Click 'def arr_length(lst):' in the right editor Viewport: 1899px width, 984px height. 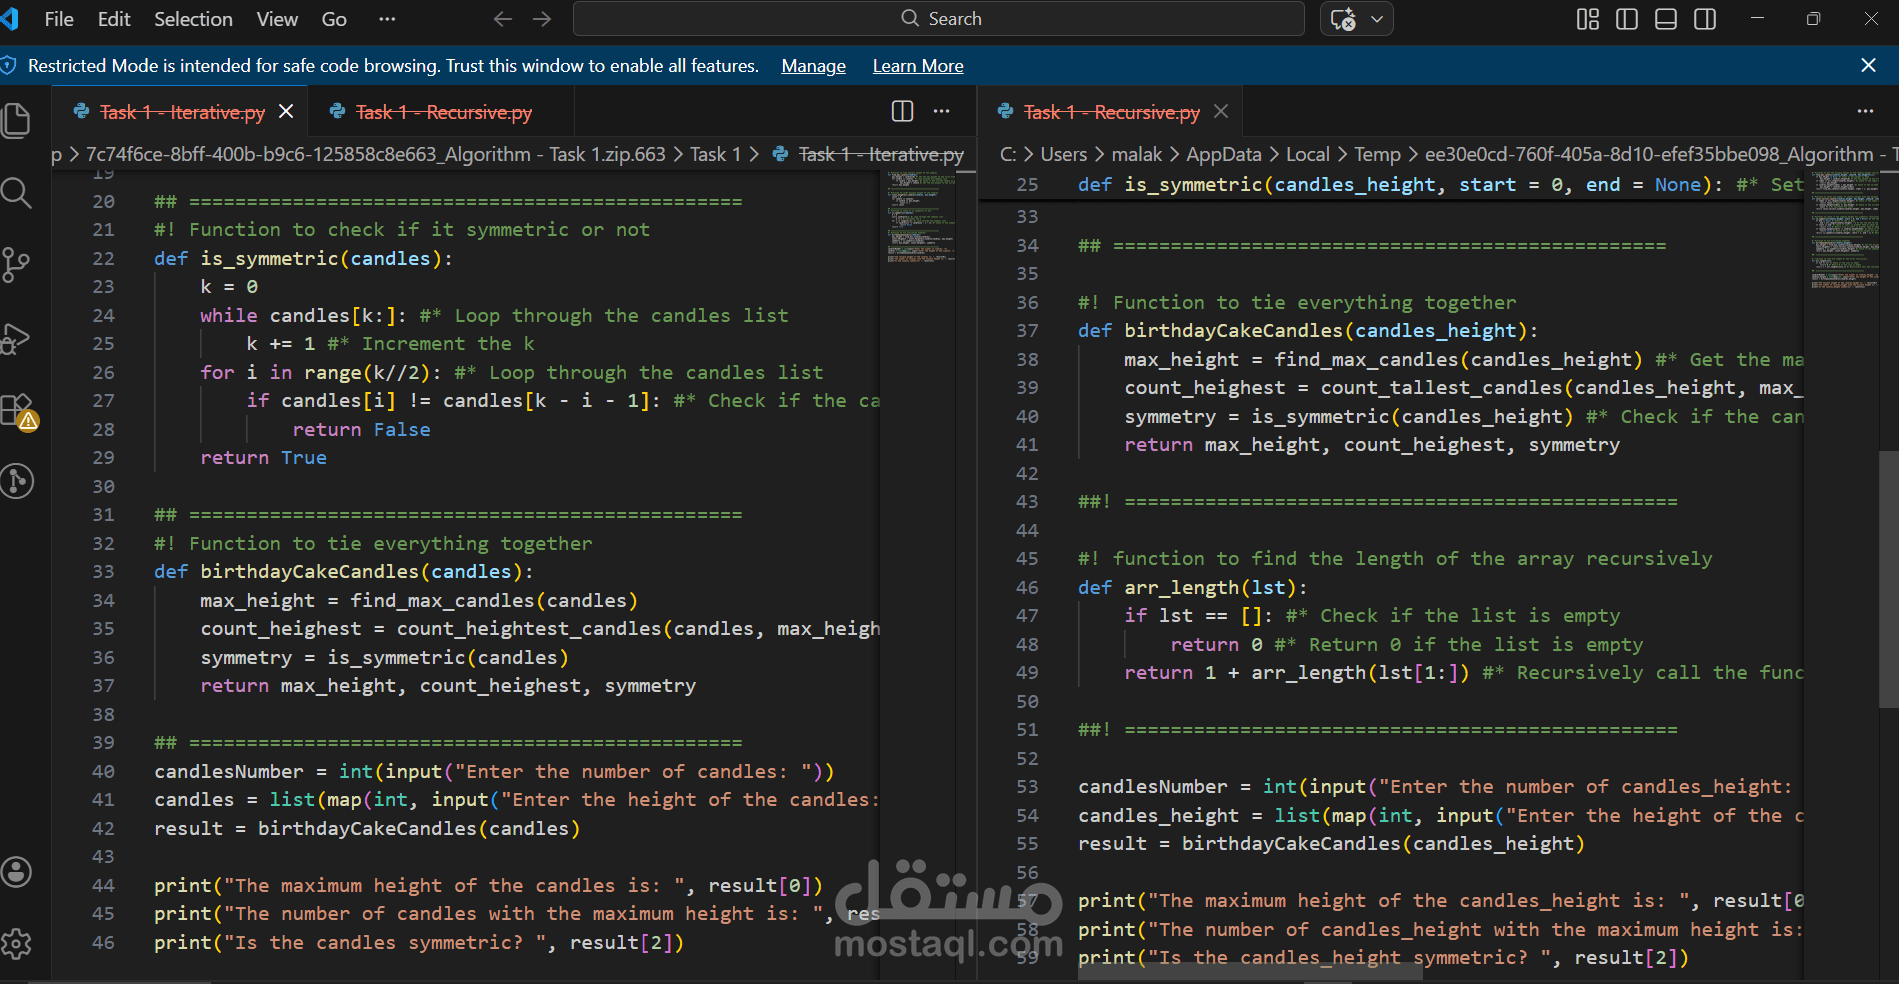(x=1192, y=588)
